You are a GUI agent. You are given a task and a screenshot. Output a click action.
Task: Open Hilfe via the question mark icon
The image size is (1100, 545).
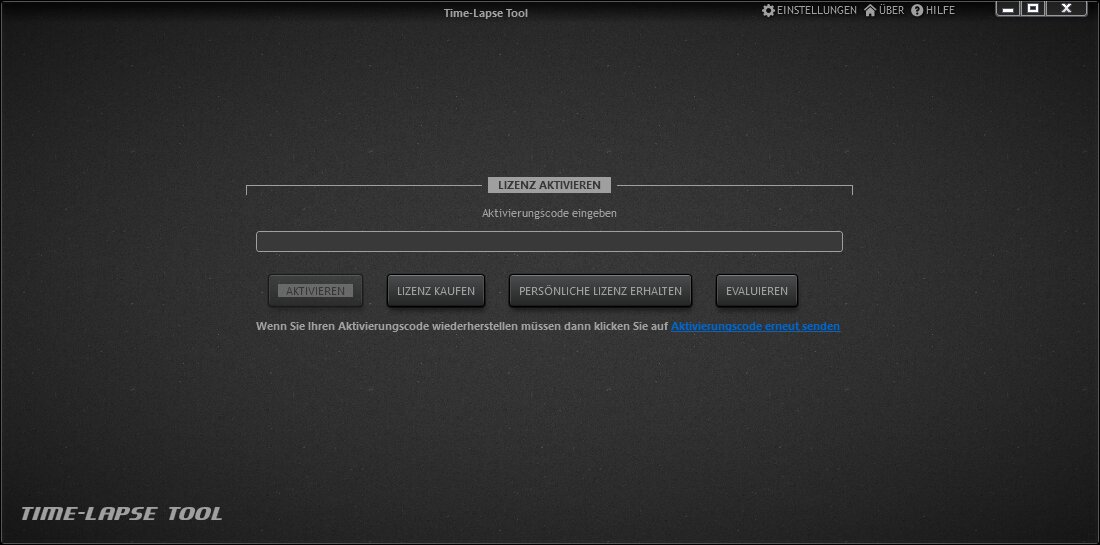(x=917, y=11)
